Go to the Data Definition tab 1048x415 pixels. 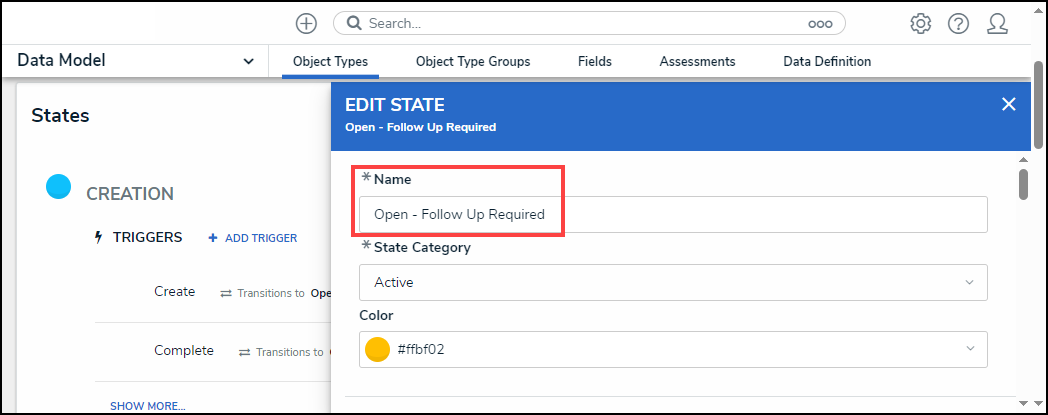tap(827, 62)
